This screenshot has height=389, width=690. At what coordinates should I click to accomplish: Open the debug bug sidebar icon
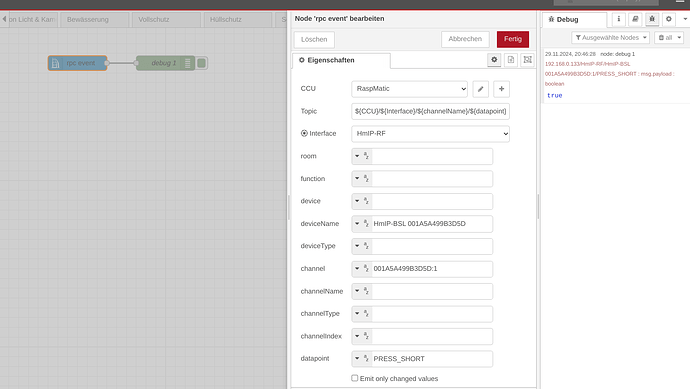tap(652, 19)
